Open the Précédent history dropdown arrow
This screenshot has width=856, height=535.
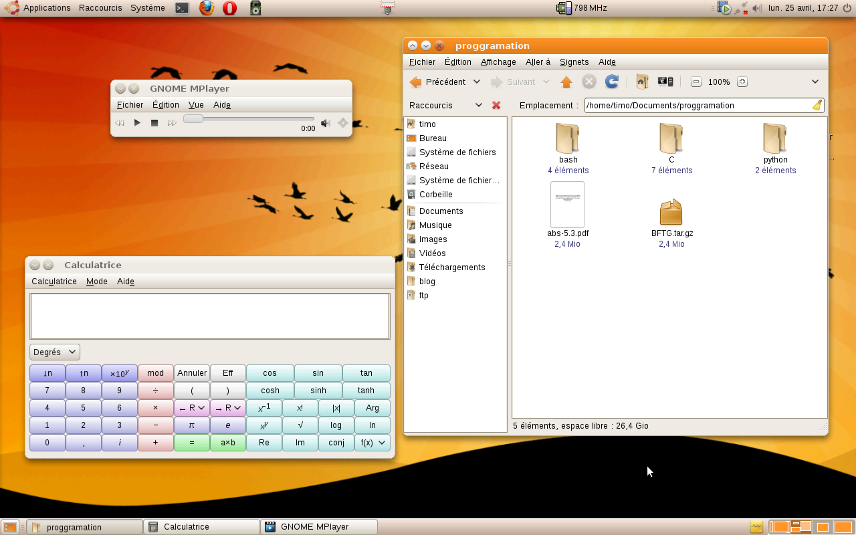click(x=477, y=82)
